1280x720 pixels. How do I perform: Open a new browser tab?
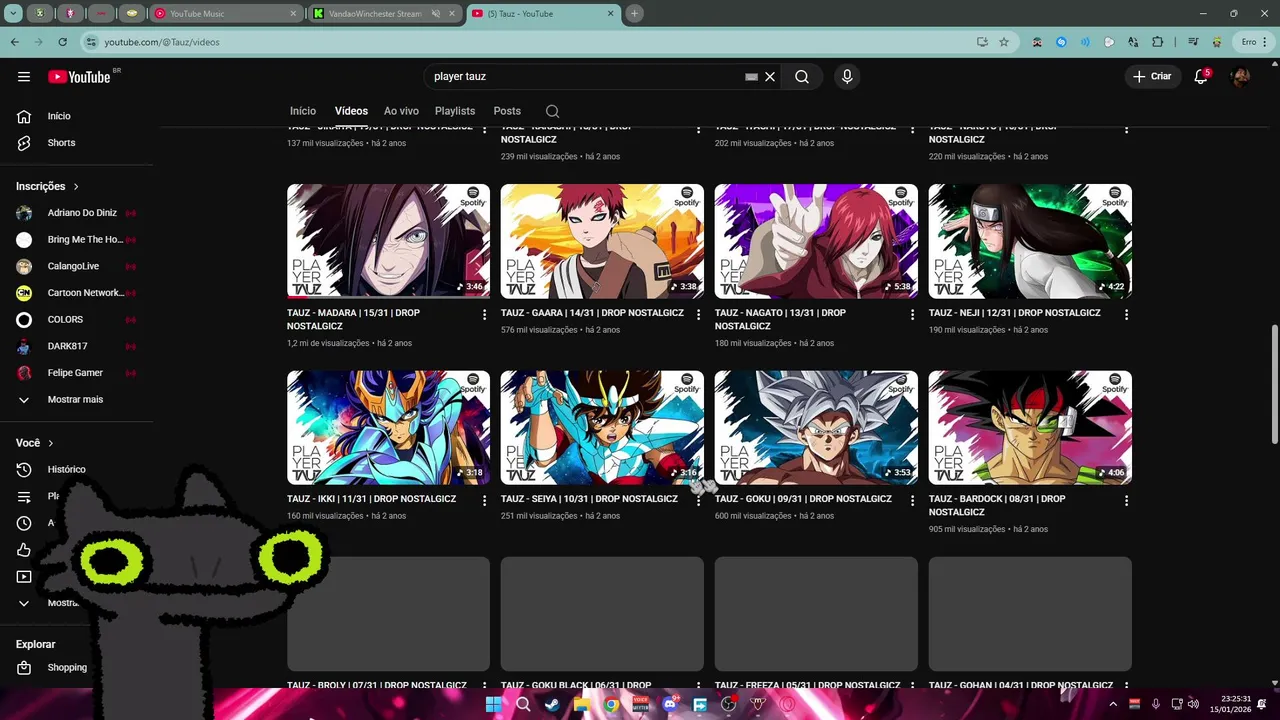click(x=634, y=14)
